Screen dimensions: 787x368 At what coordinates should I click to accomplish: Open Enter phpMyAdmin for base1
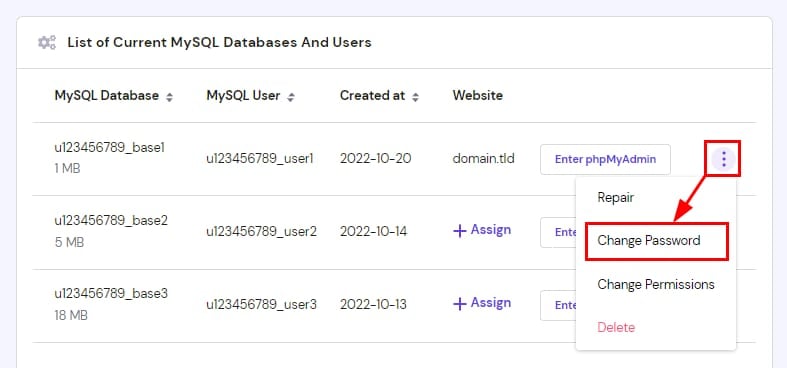tap(605, 160)
